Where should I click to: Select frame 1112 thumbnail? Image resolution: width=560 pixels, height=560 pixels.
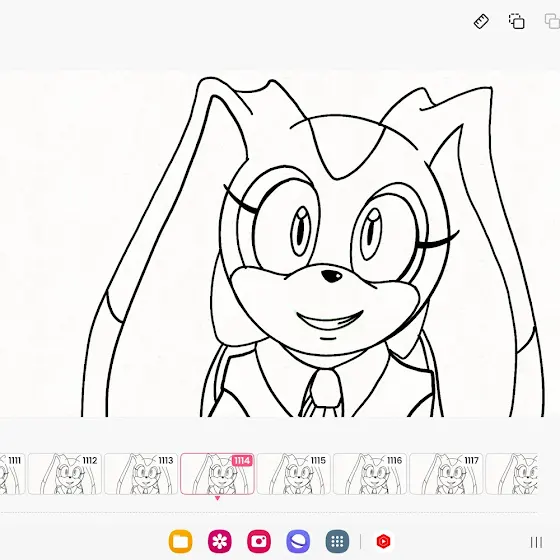65,474
